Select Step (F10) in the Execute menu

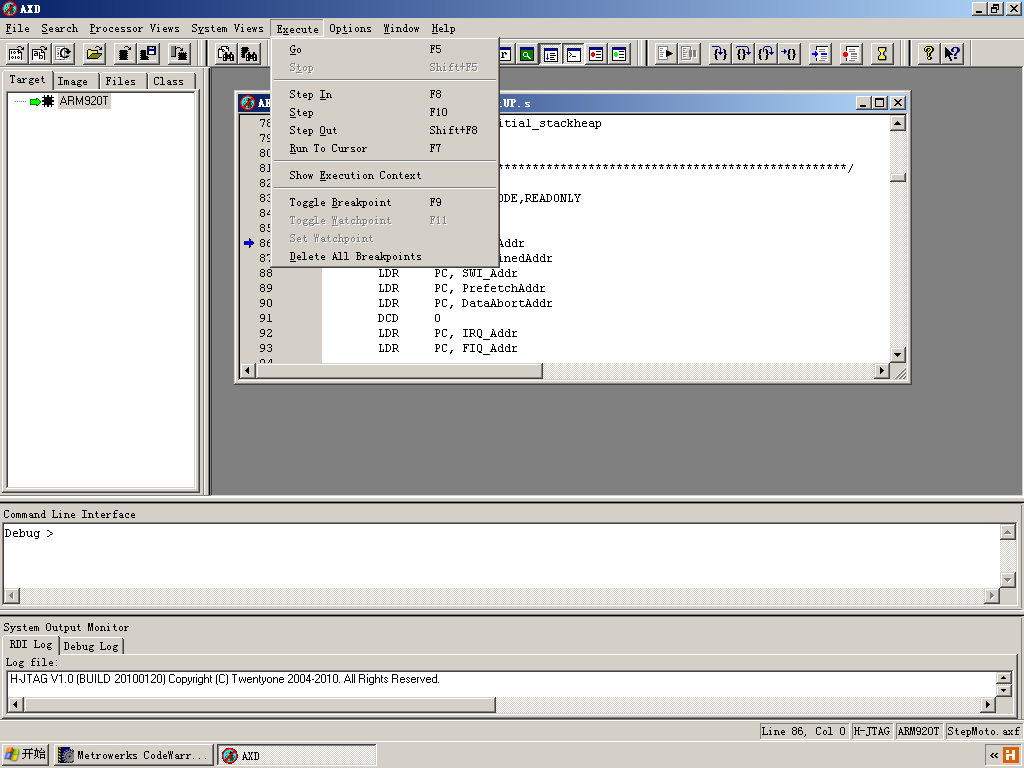tap(385, 112)
